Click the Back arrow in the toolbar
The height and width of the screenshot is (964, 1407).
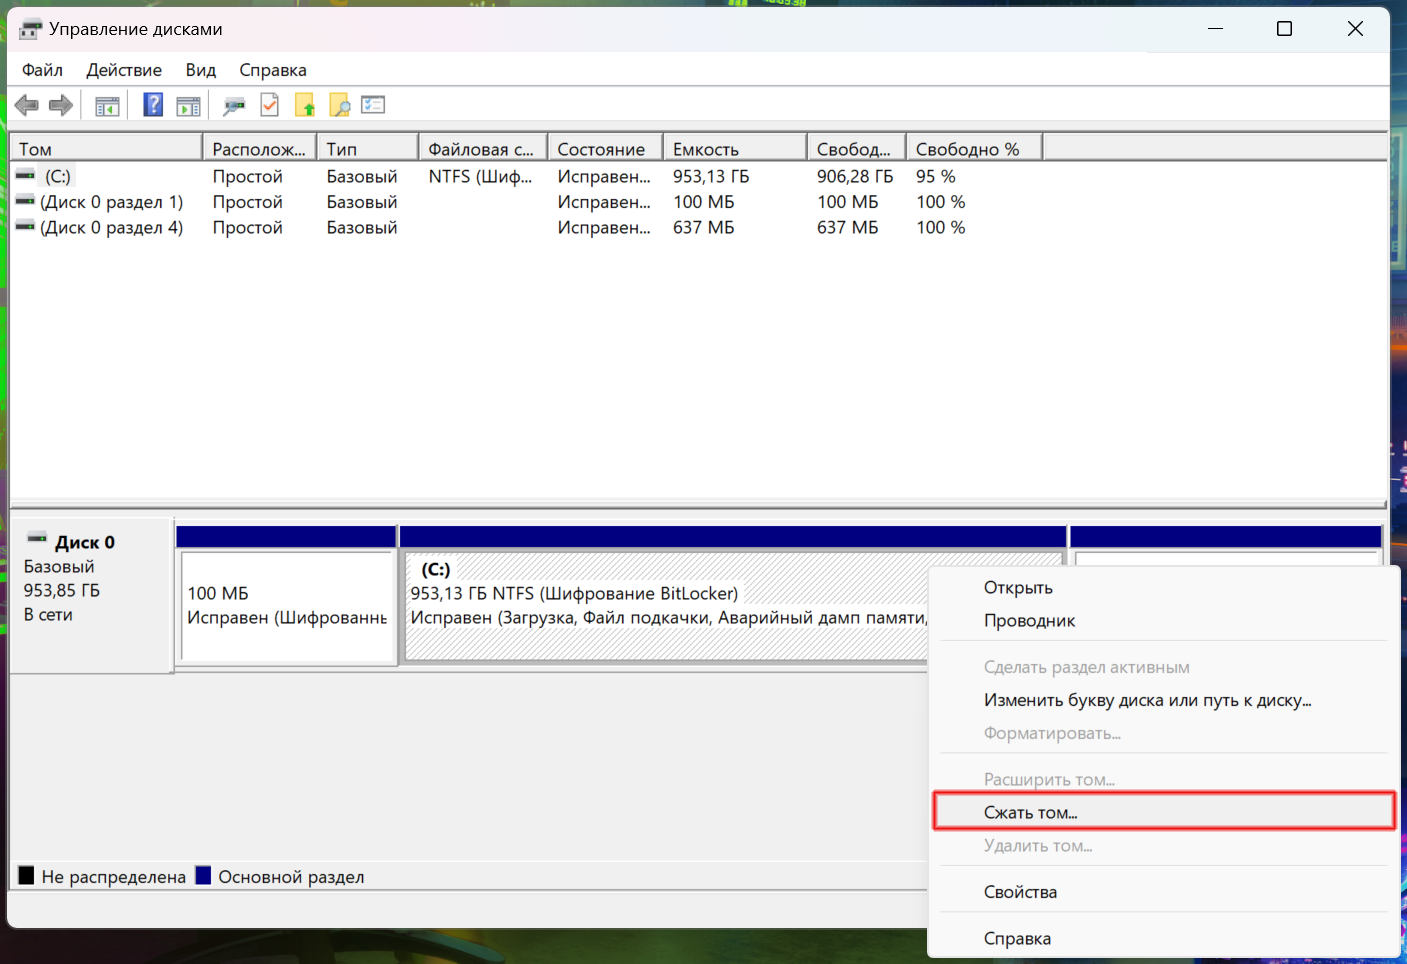click(x=27, y=105)
